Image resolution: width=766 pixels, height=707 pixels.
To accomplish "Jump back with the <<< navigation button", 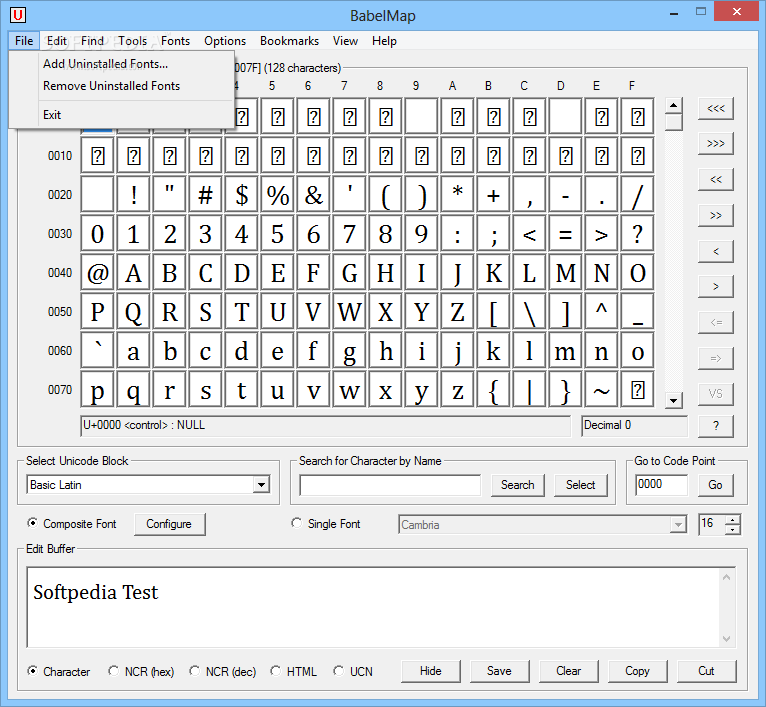I will (x=716, y=108).
